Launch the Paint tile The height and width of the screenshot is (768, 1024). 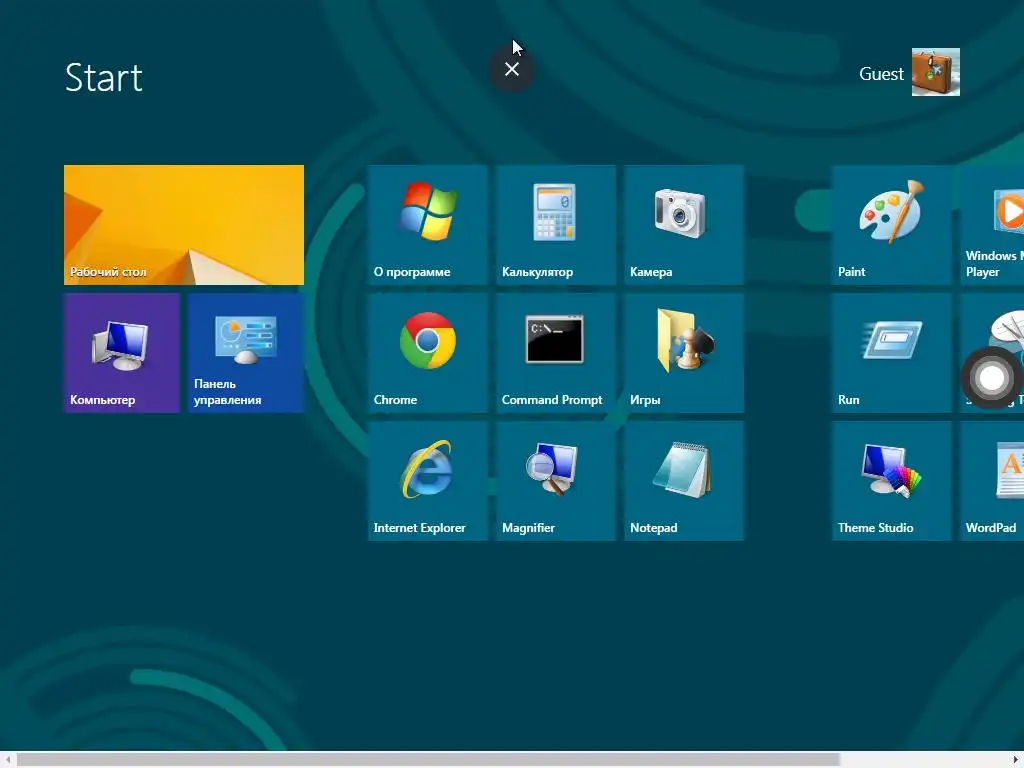pyautogui.click(x=892, y=225)
